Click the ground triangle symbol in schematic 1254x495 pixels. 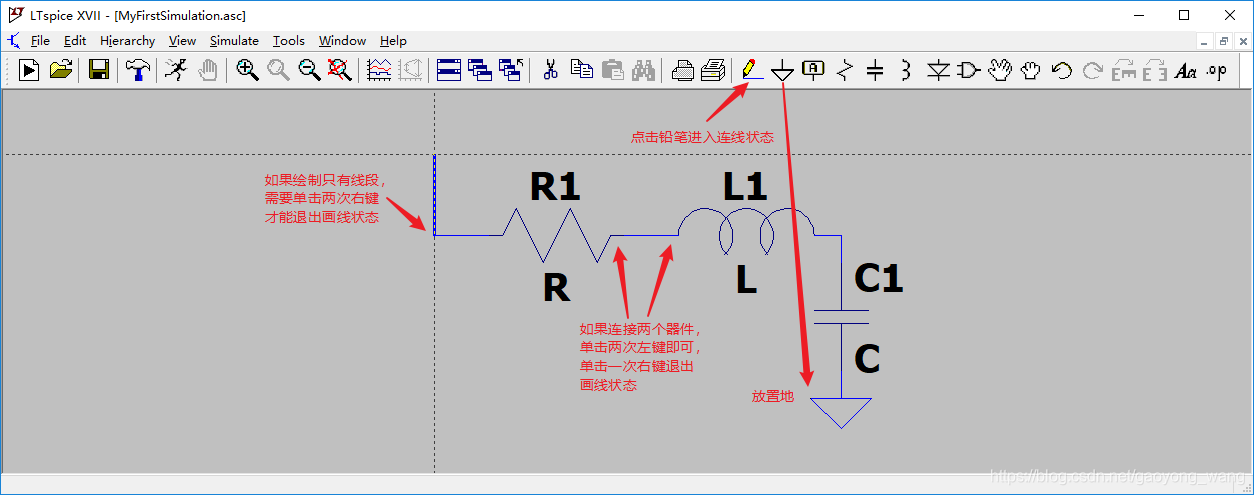pyautogui.click(x=841, y=413)
